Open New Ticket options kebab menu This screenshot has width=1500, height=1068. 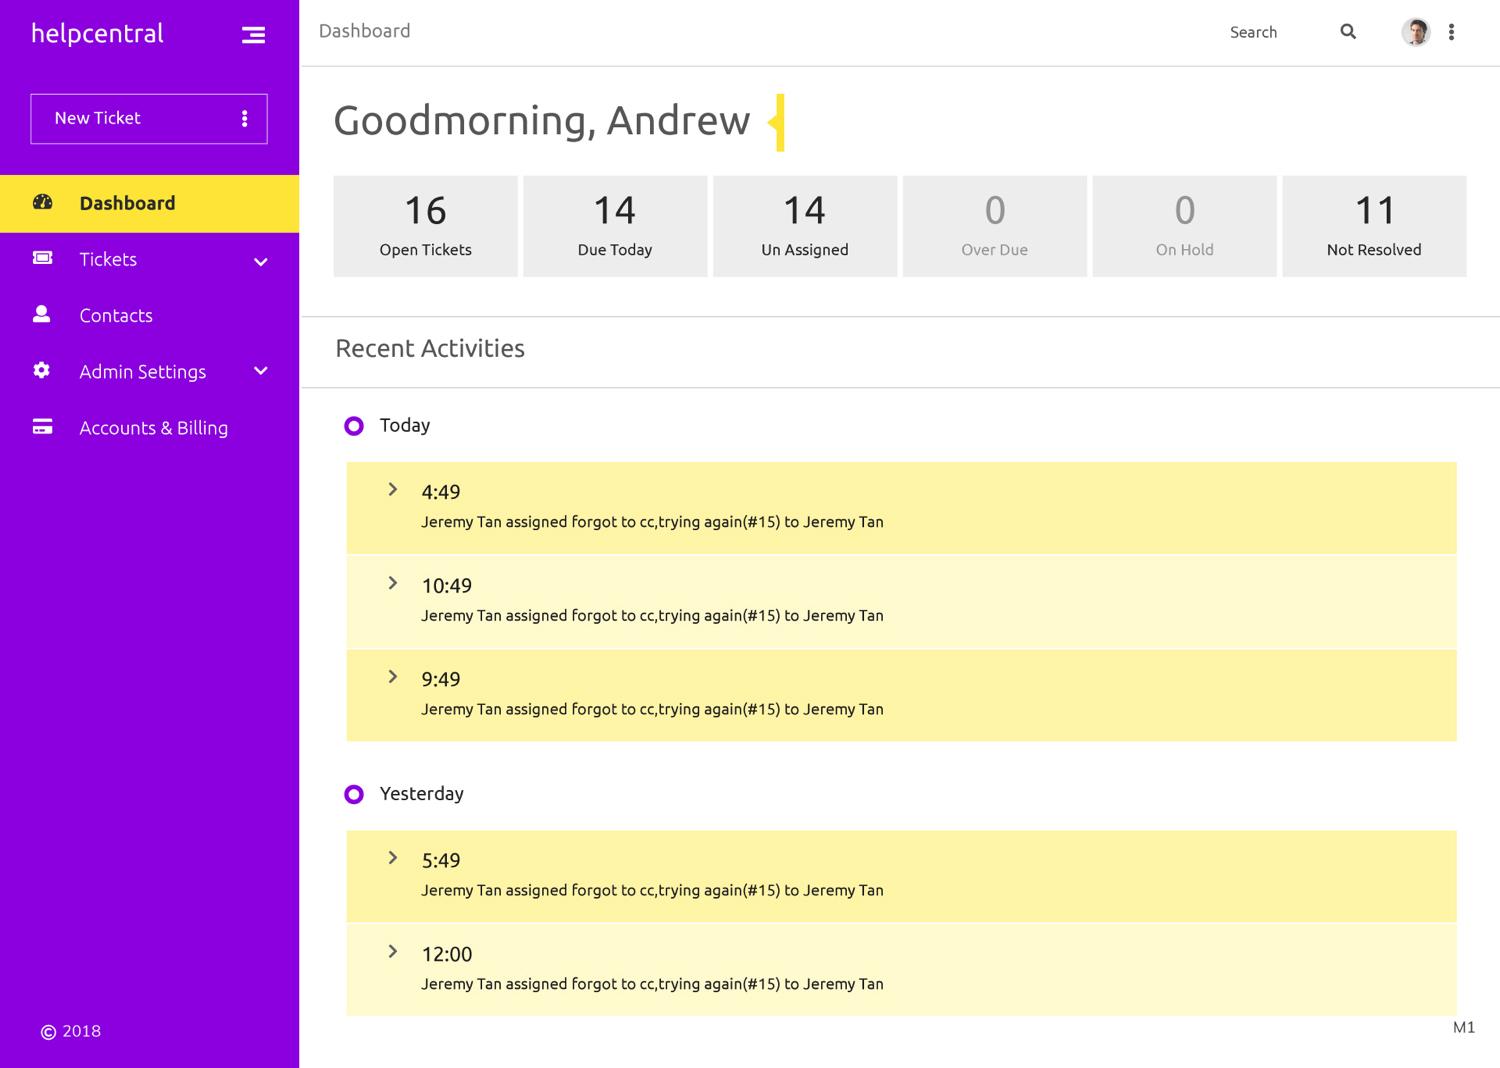(245, 119)
